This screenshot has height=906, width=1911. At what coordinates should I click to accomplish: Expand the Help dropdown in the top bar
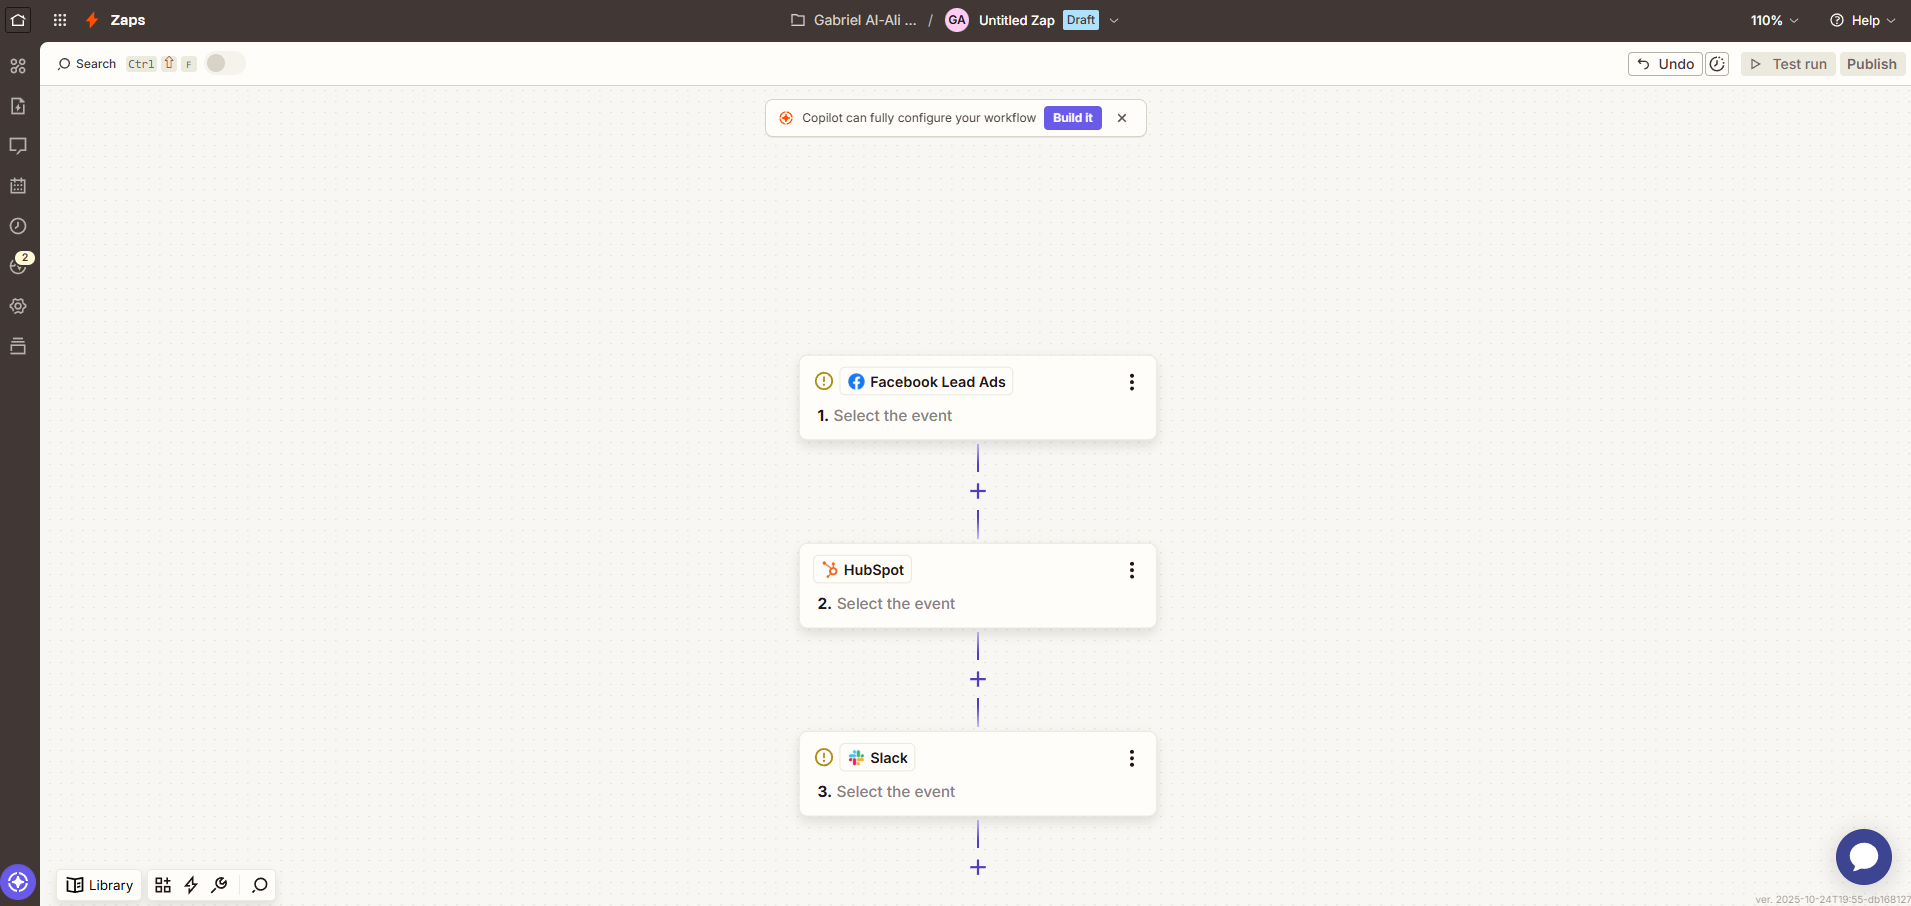[x=1862, y=20]
